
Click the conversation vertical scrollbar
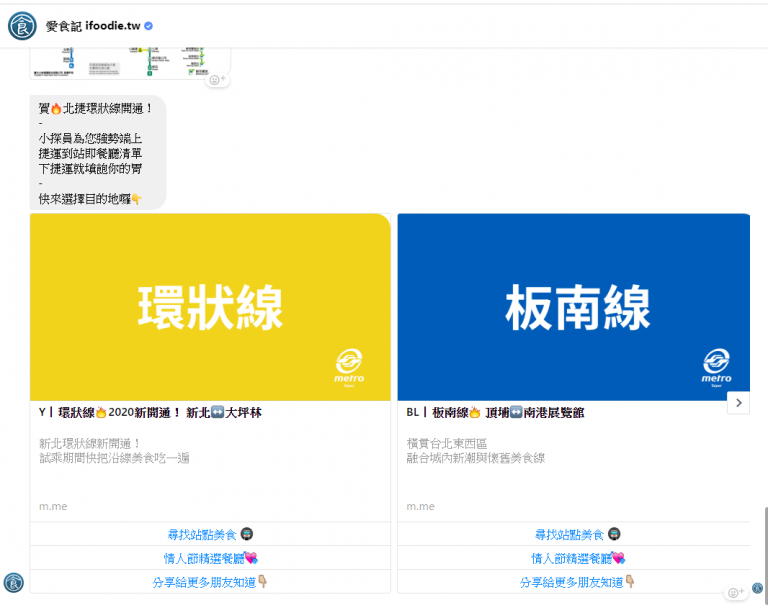coord(765,554)
